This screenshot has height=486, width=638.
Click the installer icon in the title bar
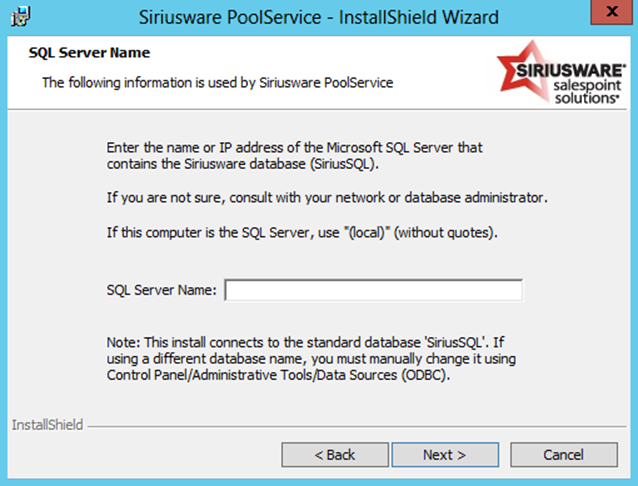[18, 16]
